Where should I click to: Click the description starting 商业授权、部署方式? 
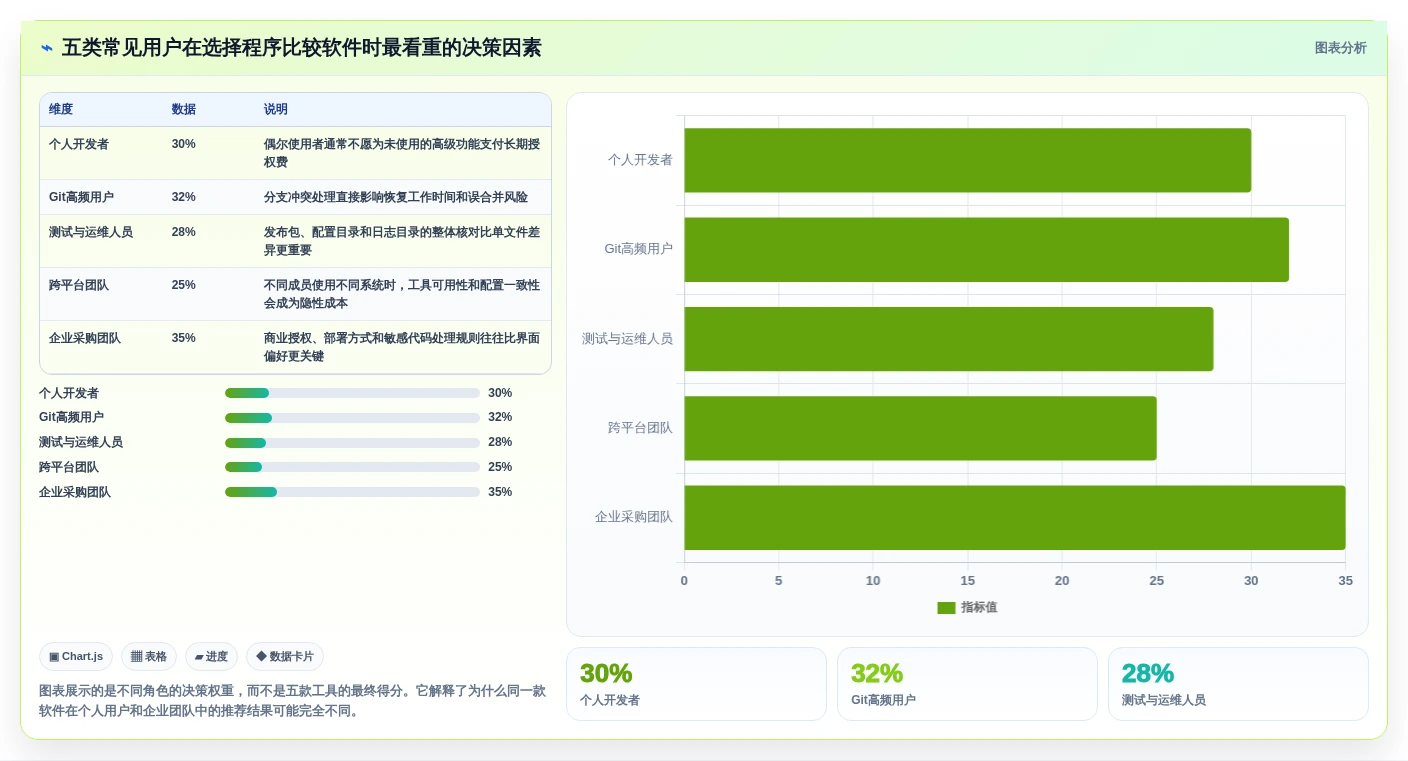pos(402,347)
